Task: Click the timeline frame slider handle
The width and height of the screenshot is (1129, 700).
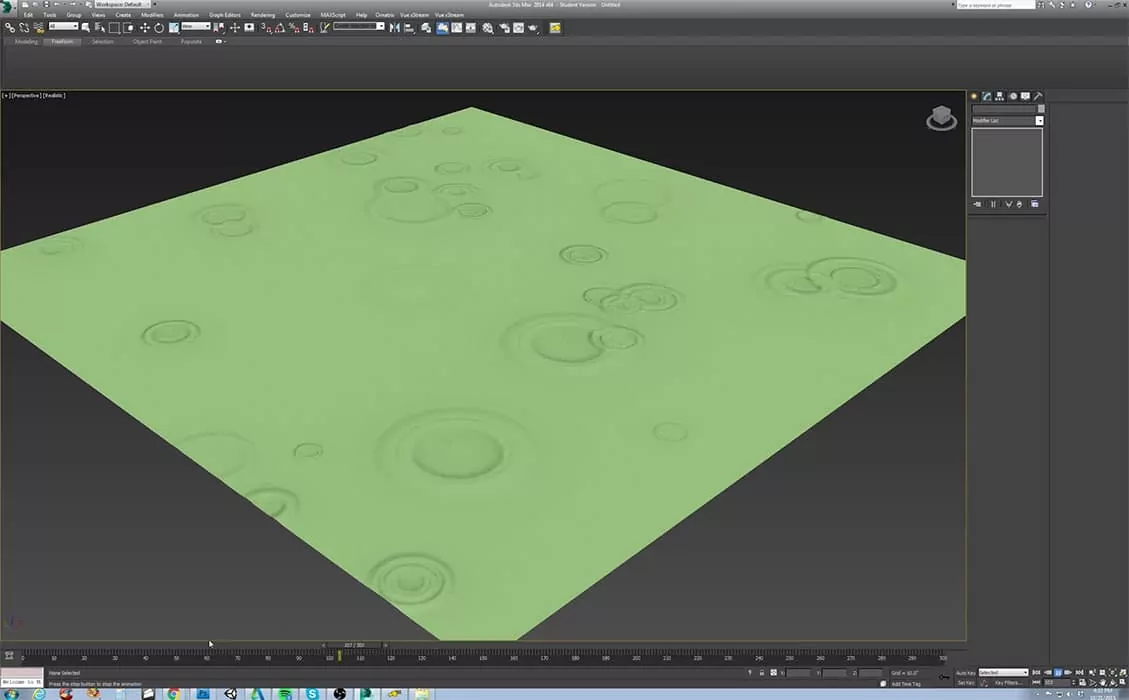Action: point(353,645)
